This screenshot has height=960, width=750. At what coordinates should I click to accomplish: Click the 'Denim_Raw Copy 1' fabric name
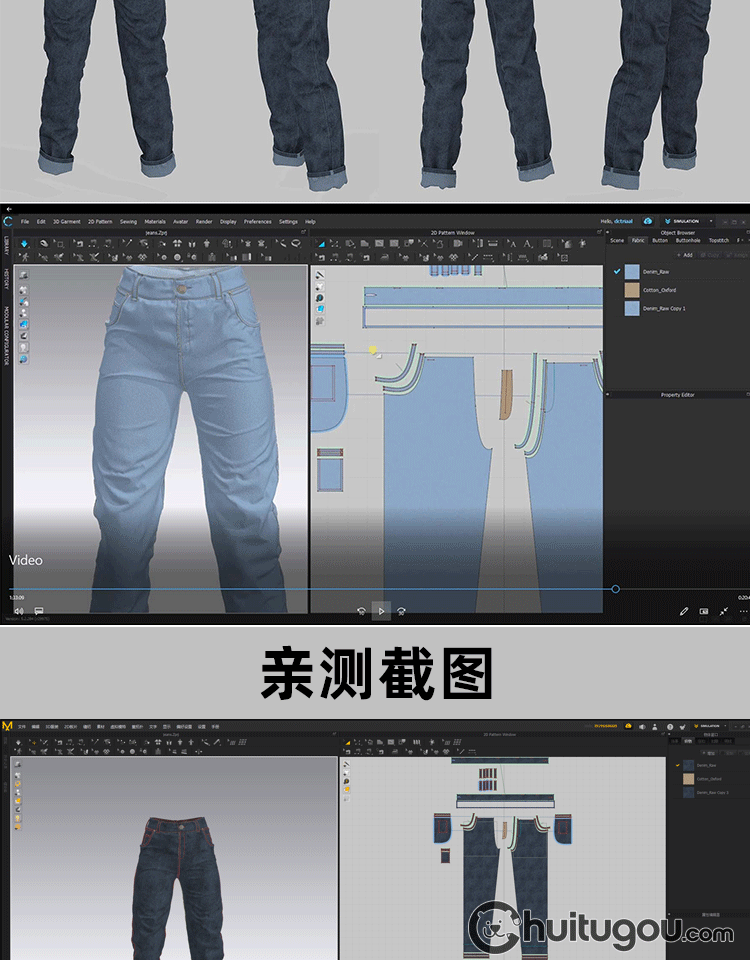click(x=664, y=309)
